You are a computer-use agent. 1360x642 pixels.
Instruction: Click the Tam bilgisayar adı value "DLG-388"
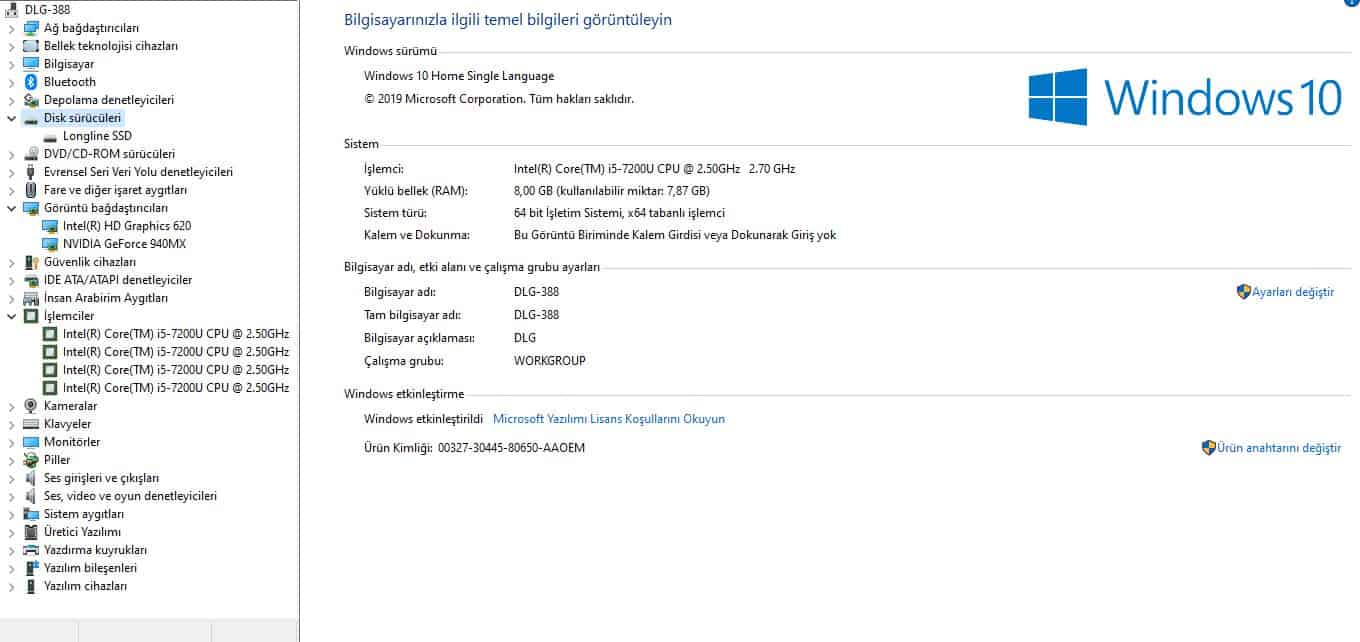[x=537, y=315]
